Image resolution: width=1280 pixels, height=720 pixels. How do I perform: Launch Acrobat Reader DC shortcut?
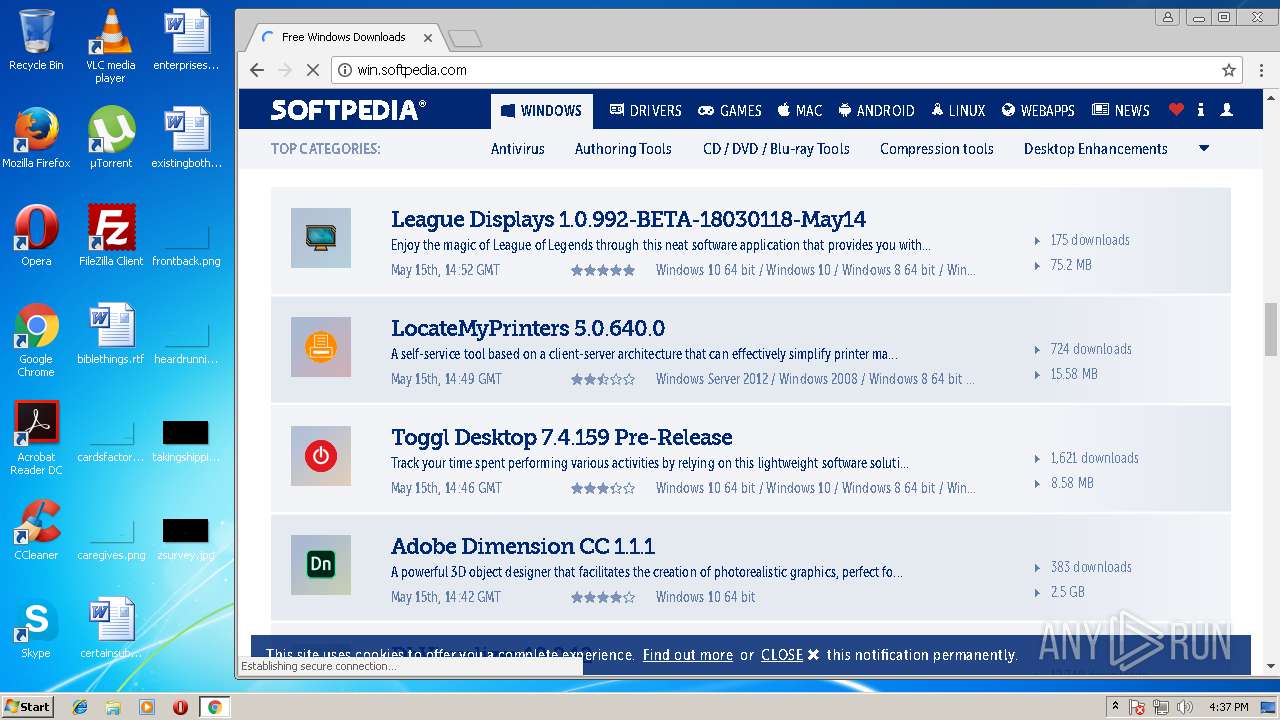(x=36, y=438)
